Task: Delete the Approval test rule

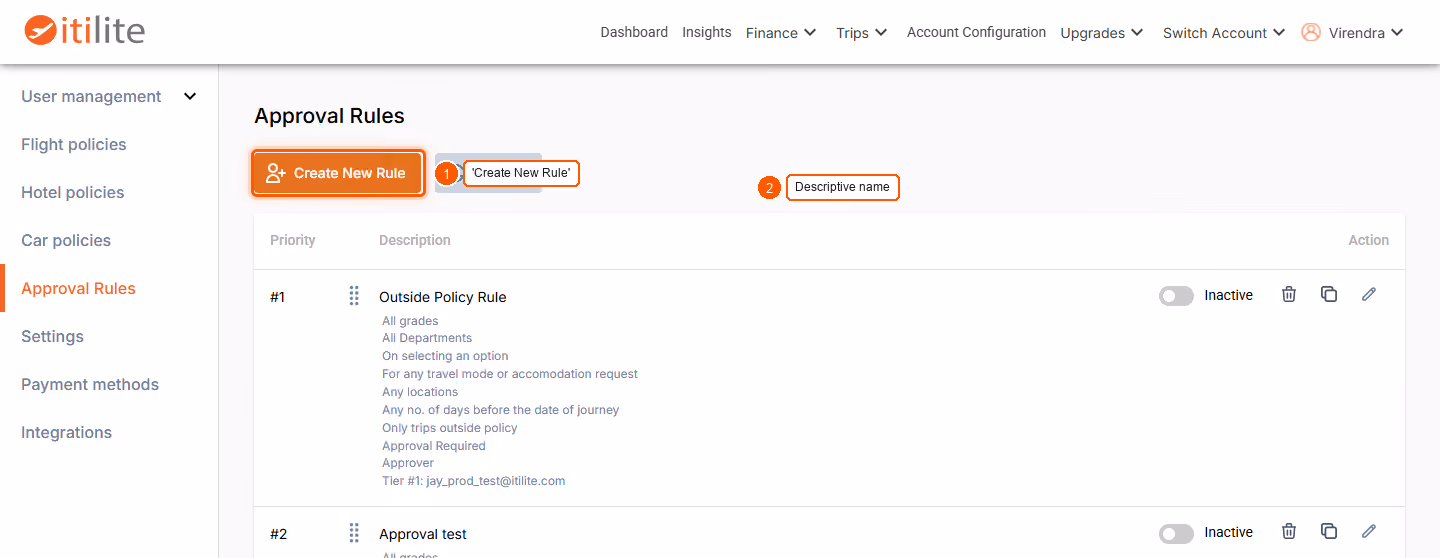Action: click(1289, 531)
